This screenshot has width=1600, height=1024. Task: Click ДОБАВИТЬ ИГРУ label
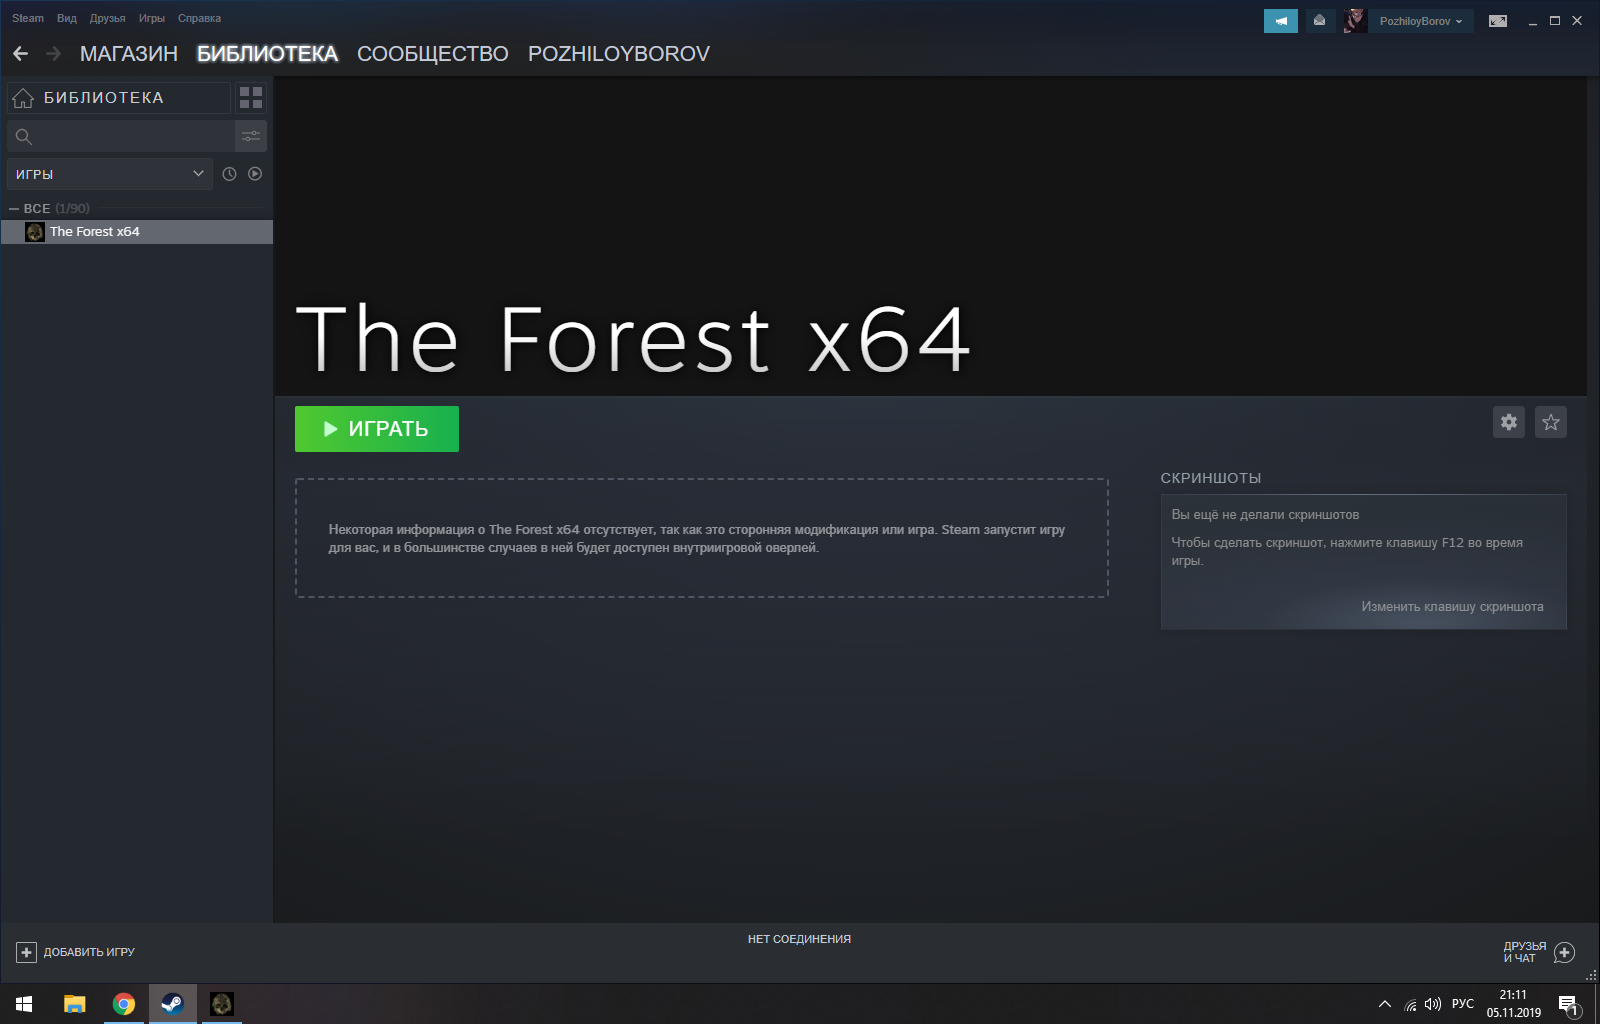[x=89, y=952]
